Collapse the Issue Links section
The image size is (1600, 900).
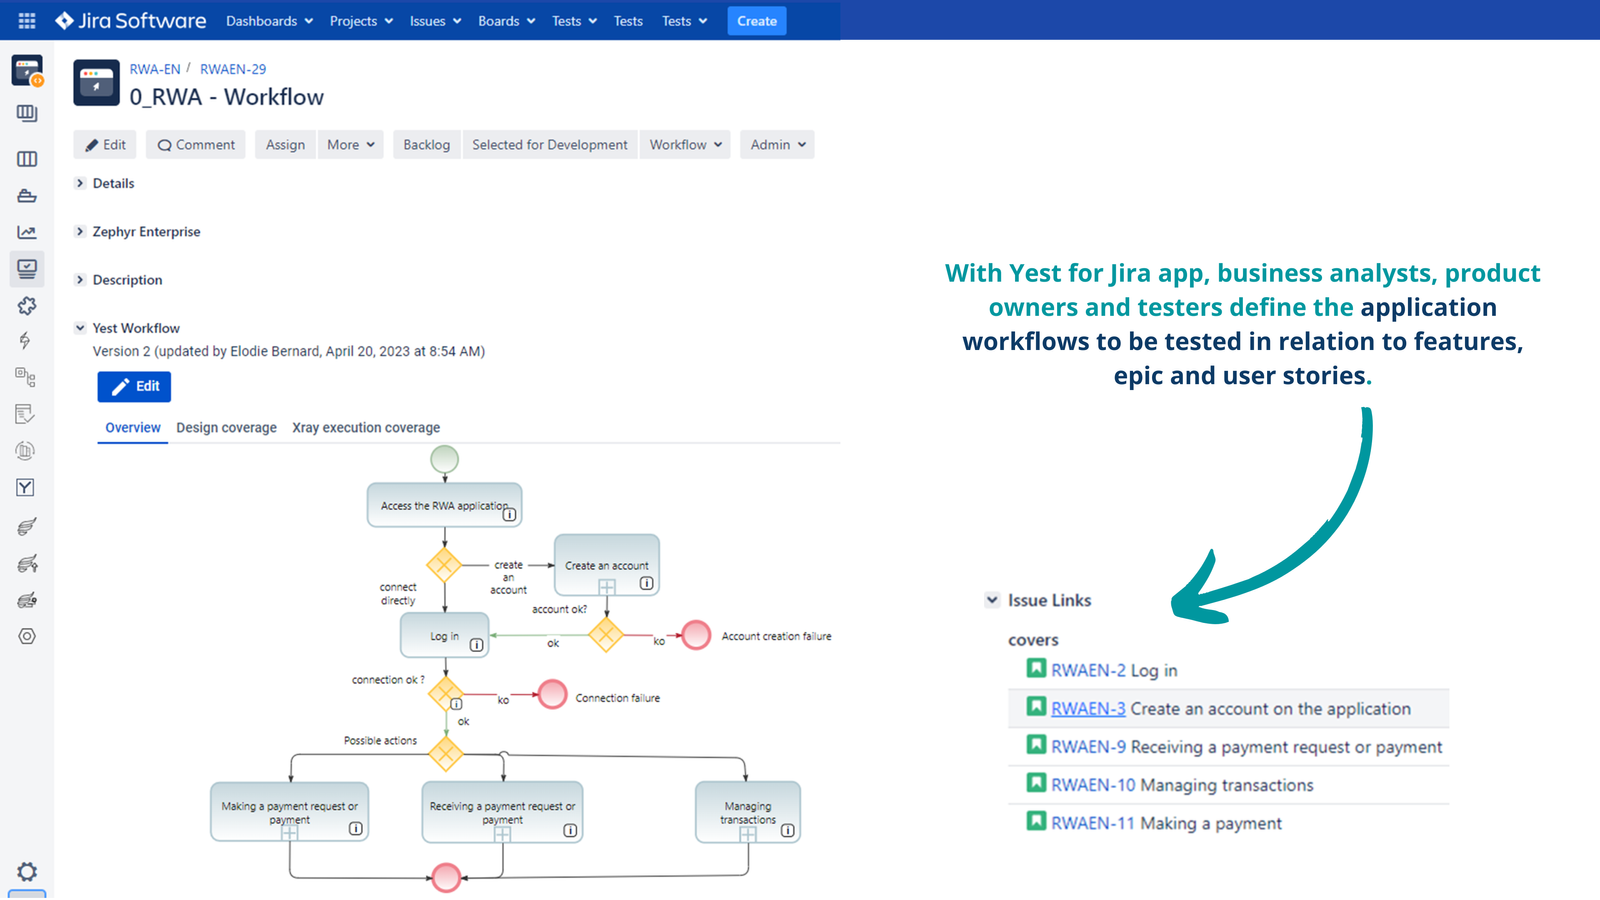(992, 600)
